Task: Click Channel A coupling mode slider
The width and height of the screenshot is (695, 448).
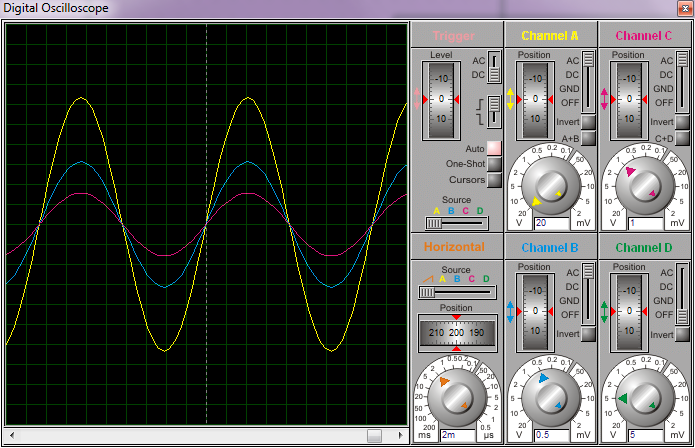Action: pyautogui.click(x=588, y=82)
